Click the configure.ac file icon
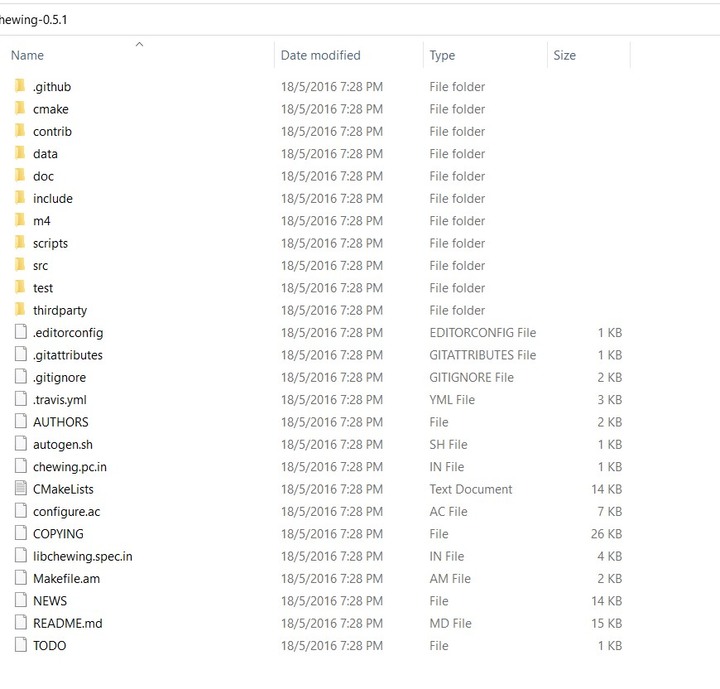This screenshot has width=720, height=689. (x=21, y=511)
